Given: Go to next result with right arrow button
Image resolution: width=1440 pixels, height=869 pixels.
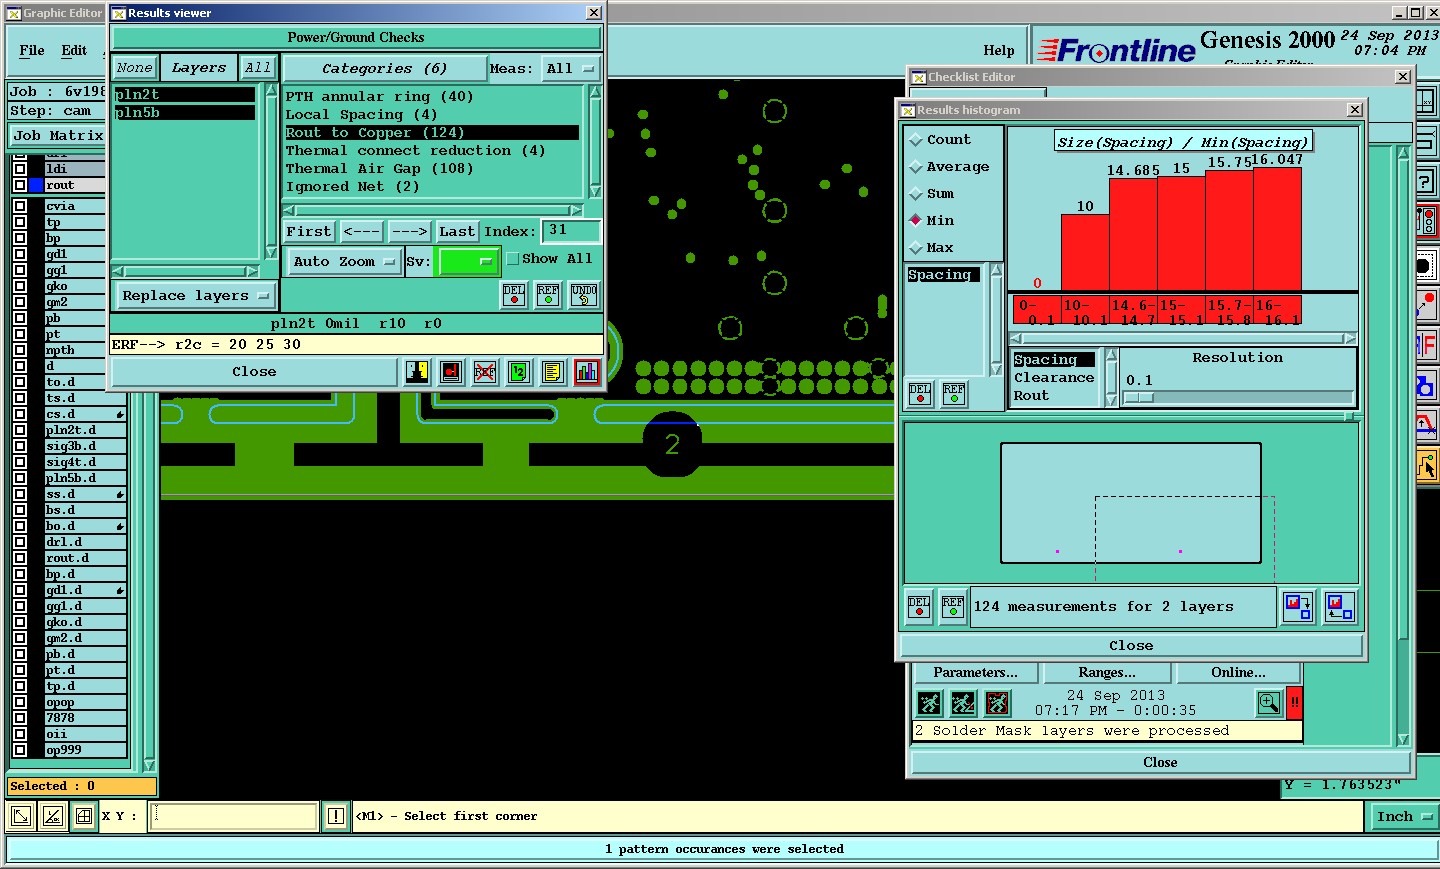Looking at the screenshot, I should click(x=409, y=231).
